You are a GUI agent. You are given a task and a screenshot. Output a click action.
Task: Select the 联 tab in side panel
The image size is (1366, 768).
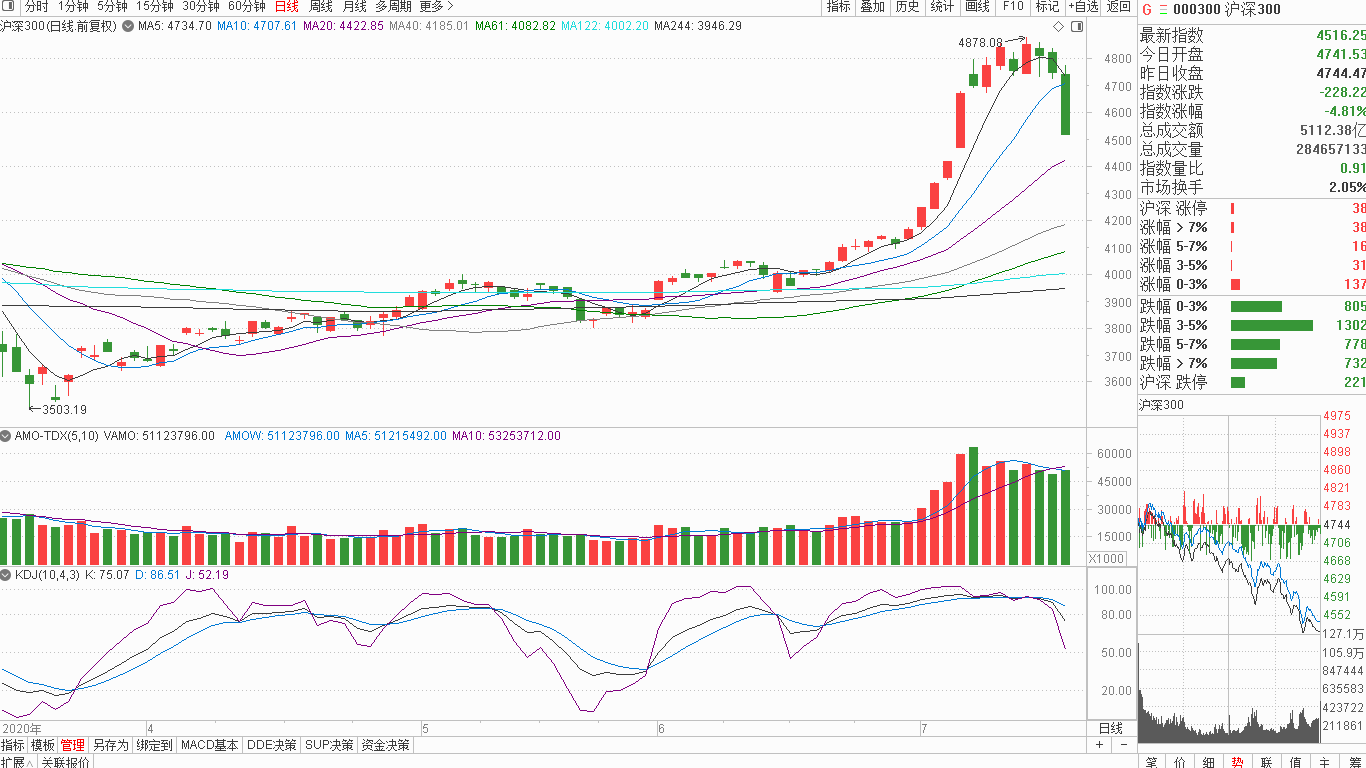pos(1267,762)
